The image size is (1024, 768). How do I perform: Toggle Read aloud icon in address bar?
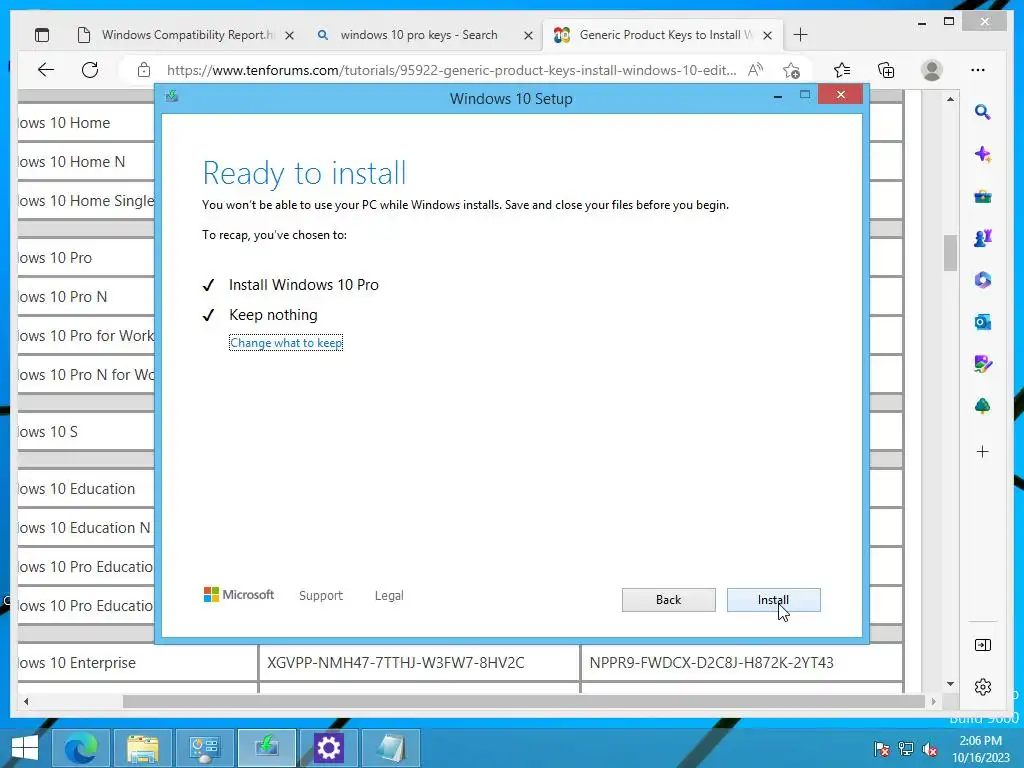point(756,70)
